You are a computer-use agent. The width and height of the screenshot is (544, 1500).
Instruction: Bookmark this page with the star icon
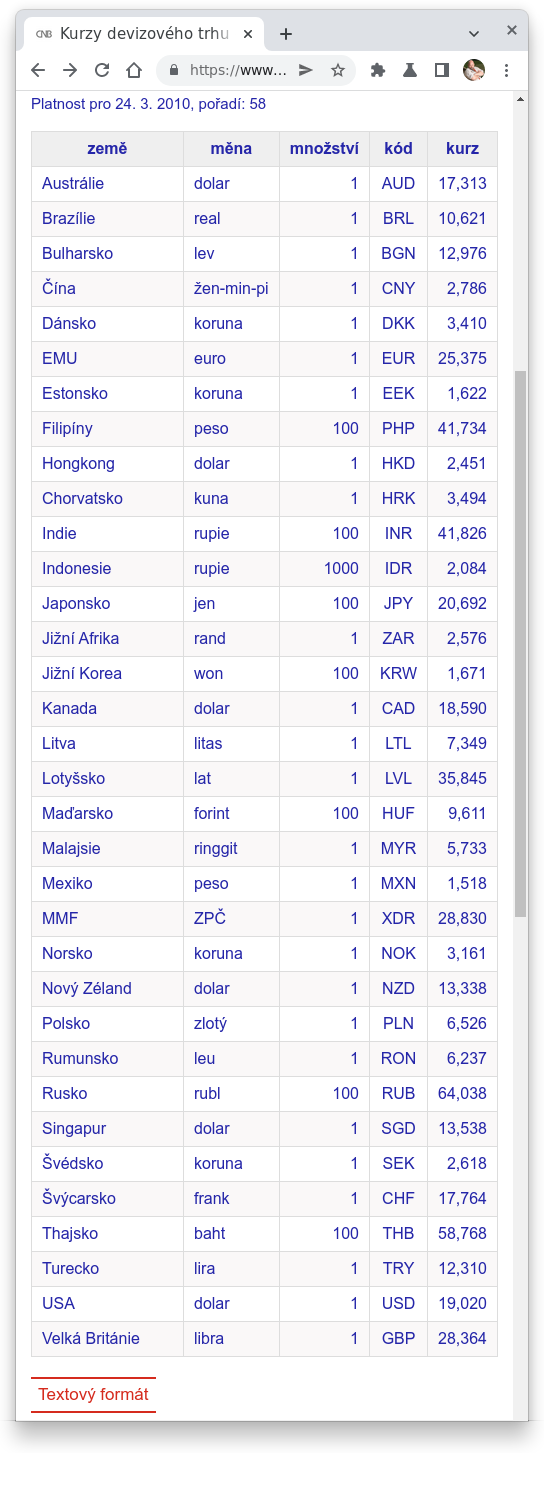[338, 70]
